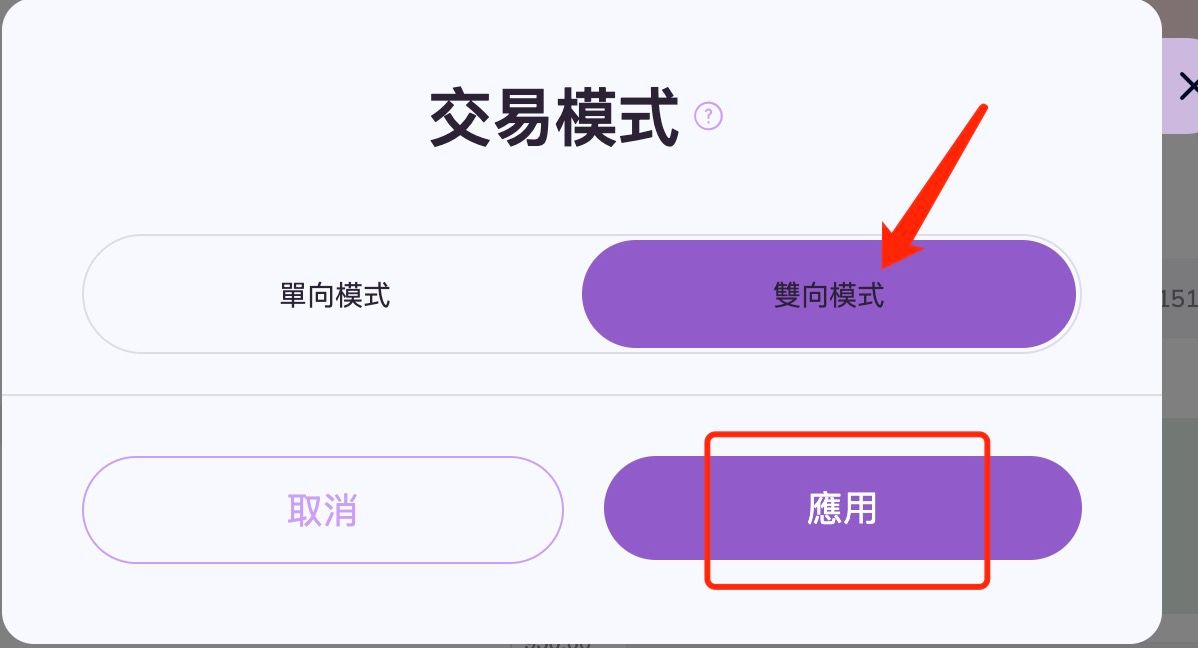Switch trading mode to one-way (單向模式)

pos(335,294)
